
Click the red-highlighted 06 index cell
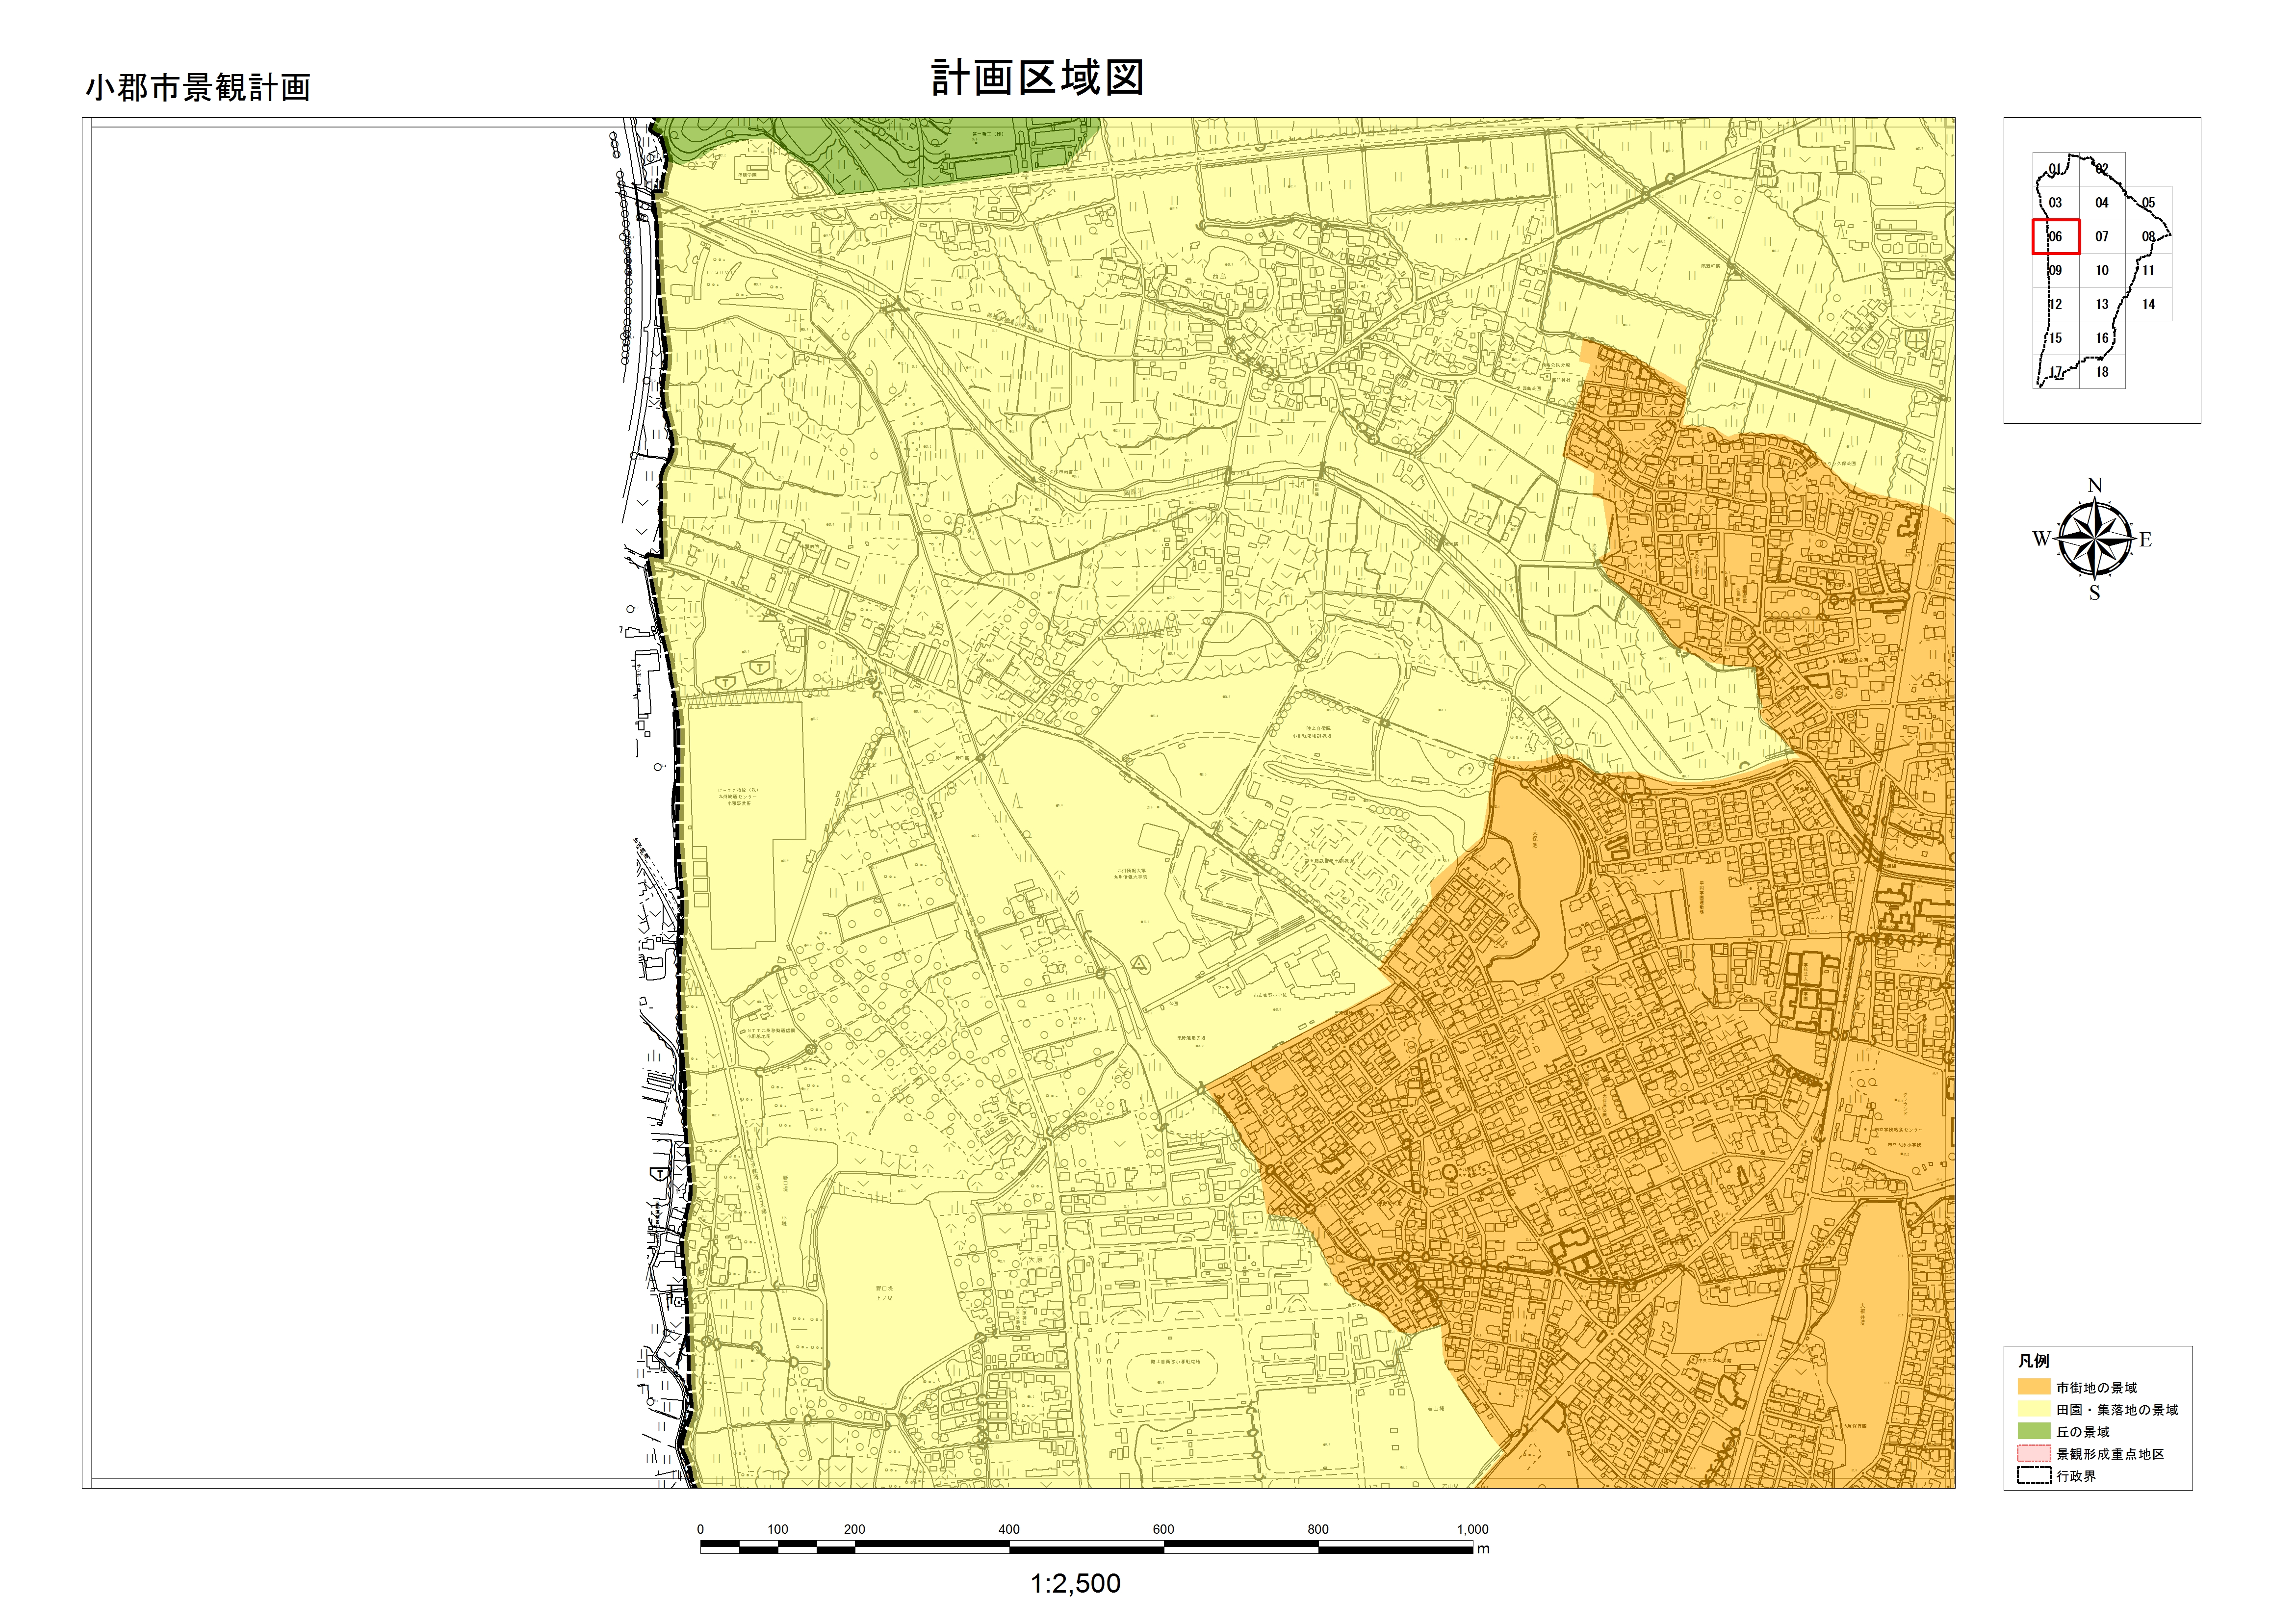click(x=2055, y=237)
